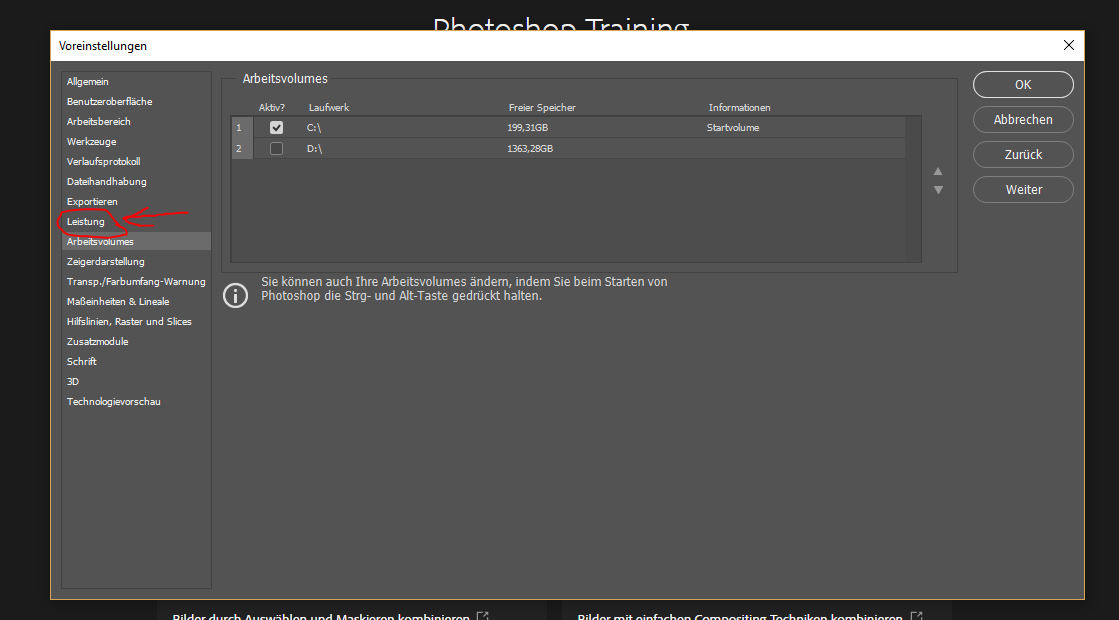Click the 199,31GB free space value

tap(527, 128)
